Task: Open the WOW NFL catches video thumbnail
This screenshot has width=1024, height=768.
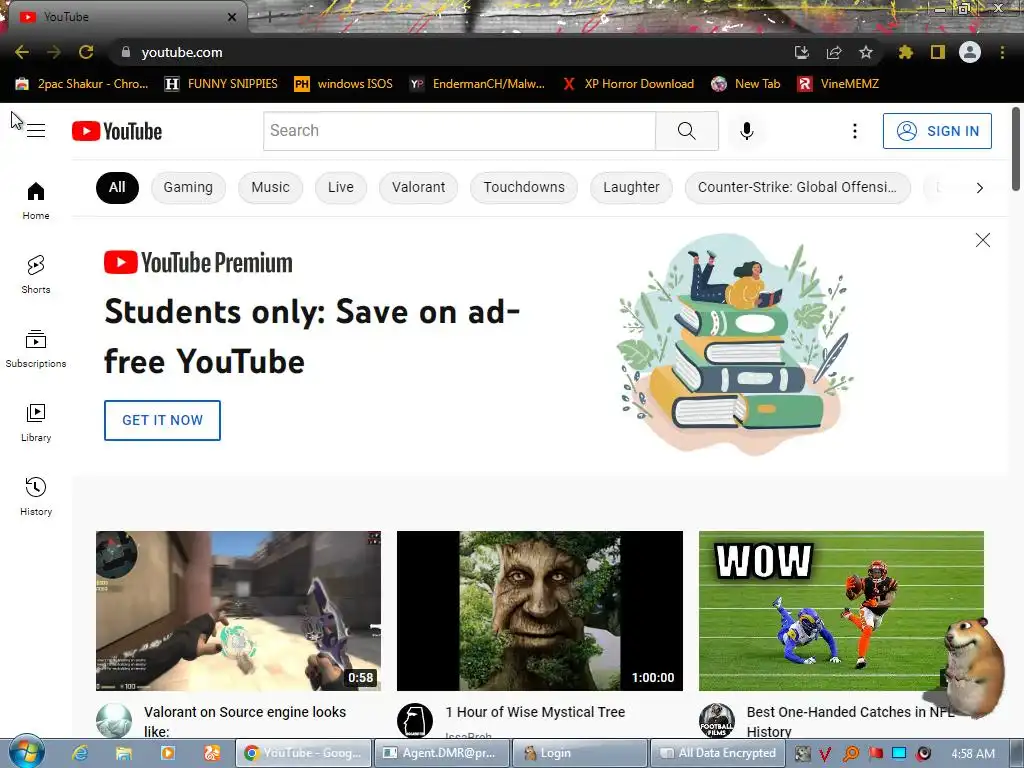Action: pyautogui.click(x=841, y=611)
